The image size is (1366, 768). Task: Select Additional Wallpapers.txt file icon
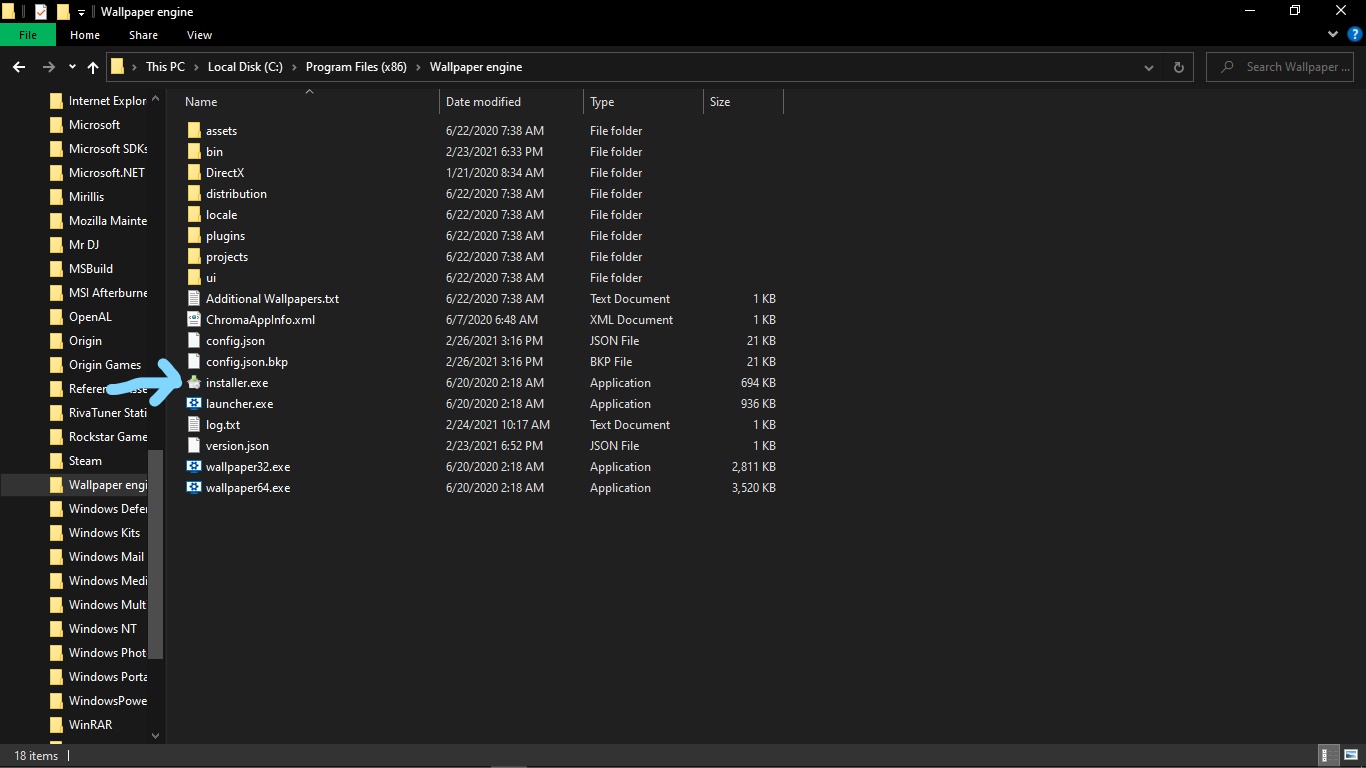tap(194, 299)
